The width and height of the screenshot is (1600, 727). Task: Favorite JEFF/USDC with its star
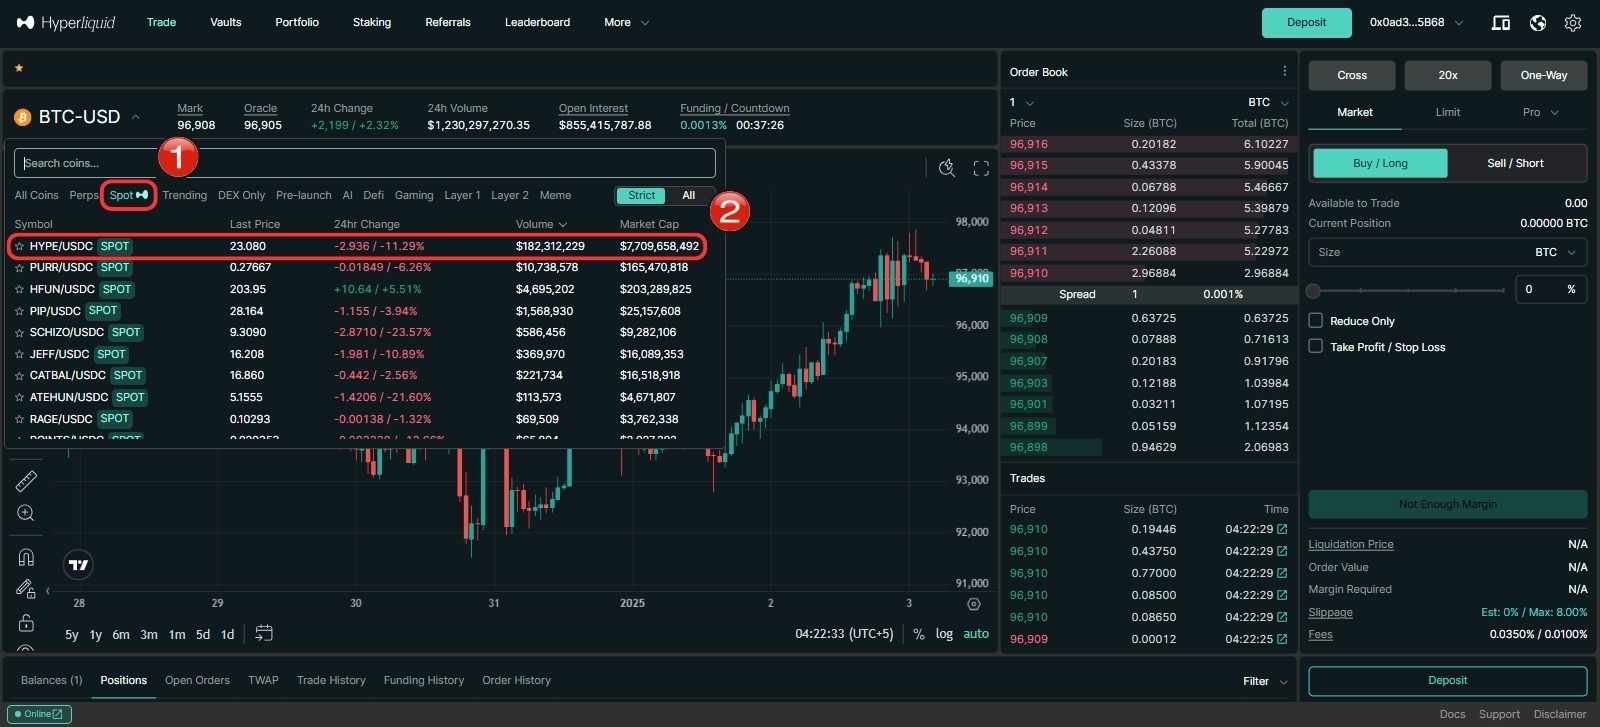pos(19,354)
